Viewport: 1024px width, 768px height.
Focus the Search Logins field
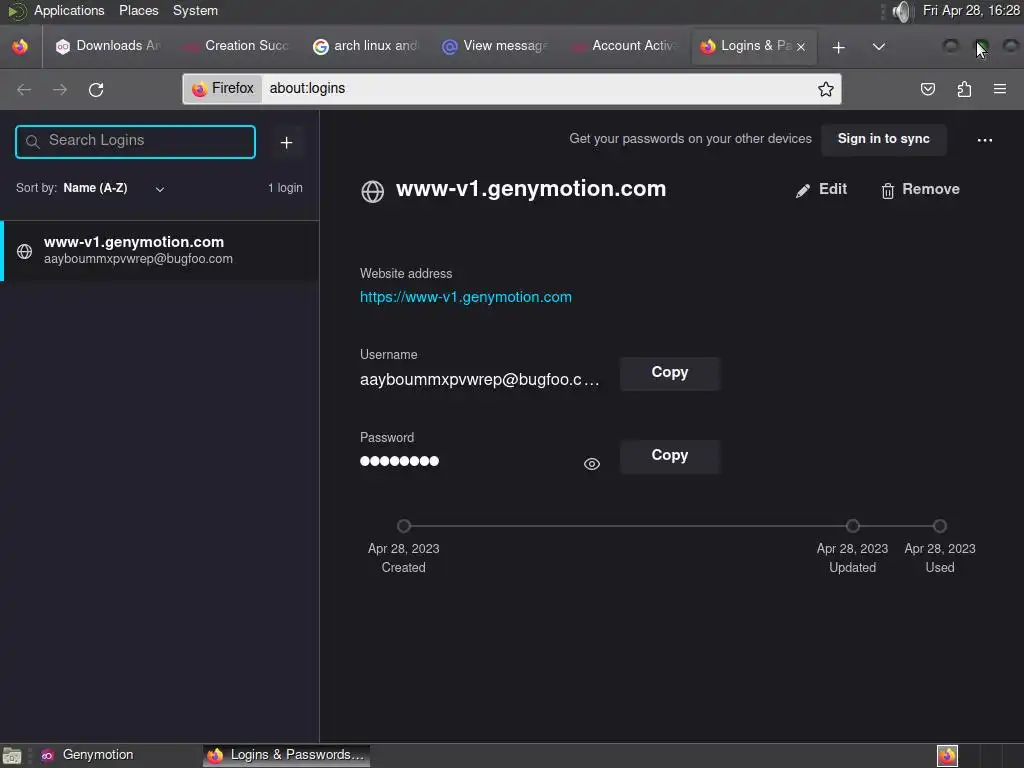[135, 142]
